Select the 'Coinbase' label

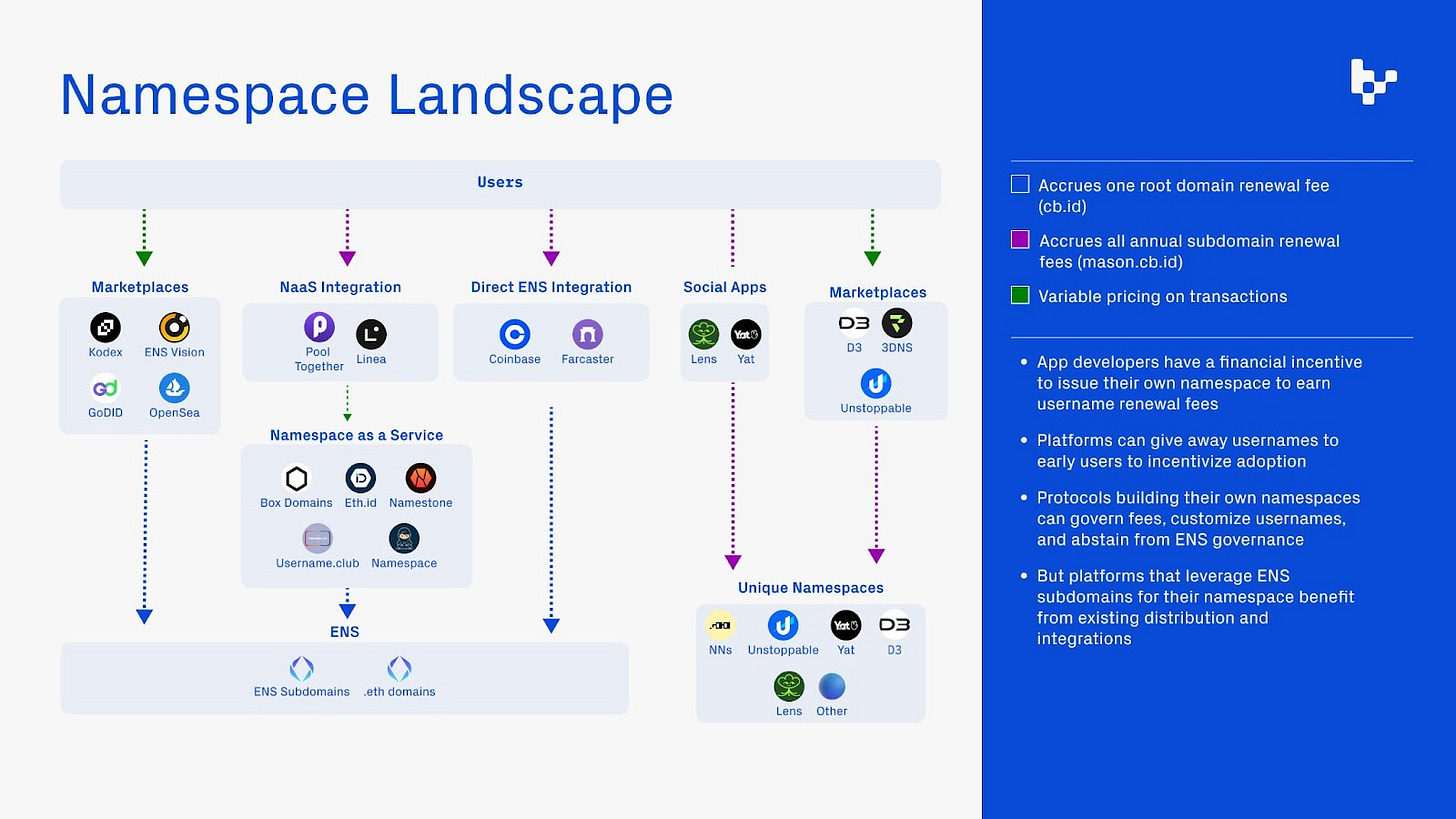point(515,359)
